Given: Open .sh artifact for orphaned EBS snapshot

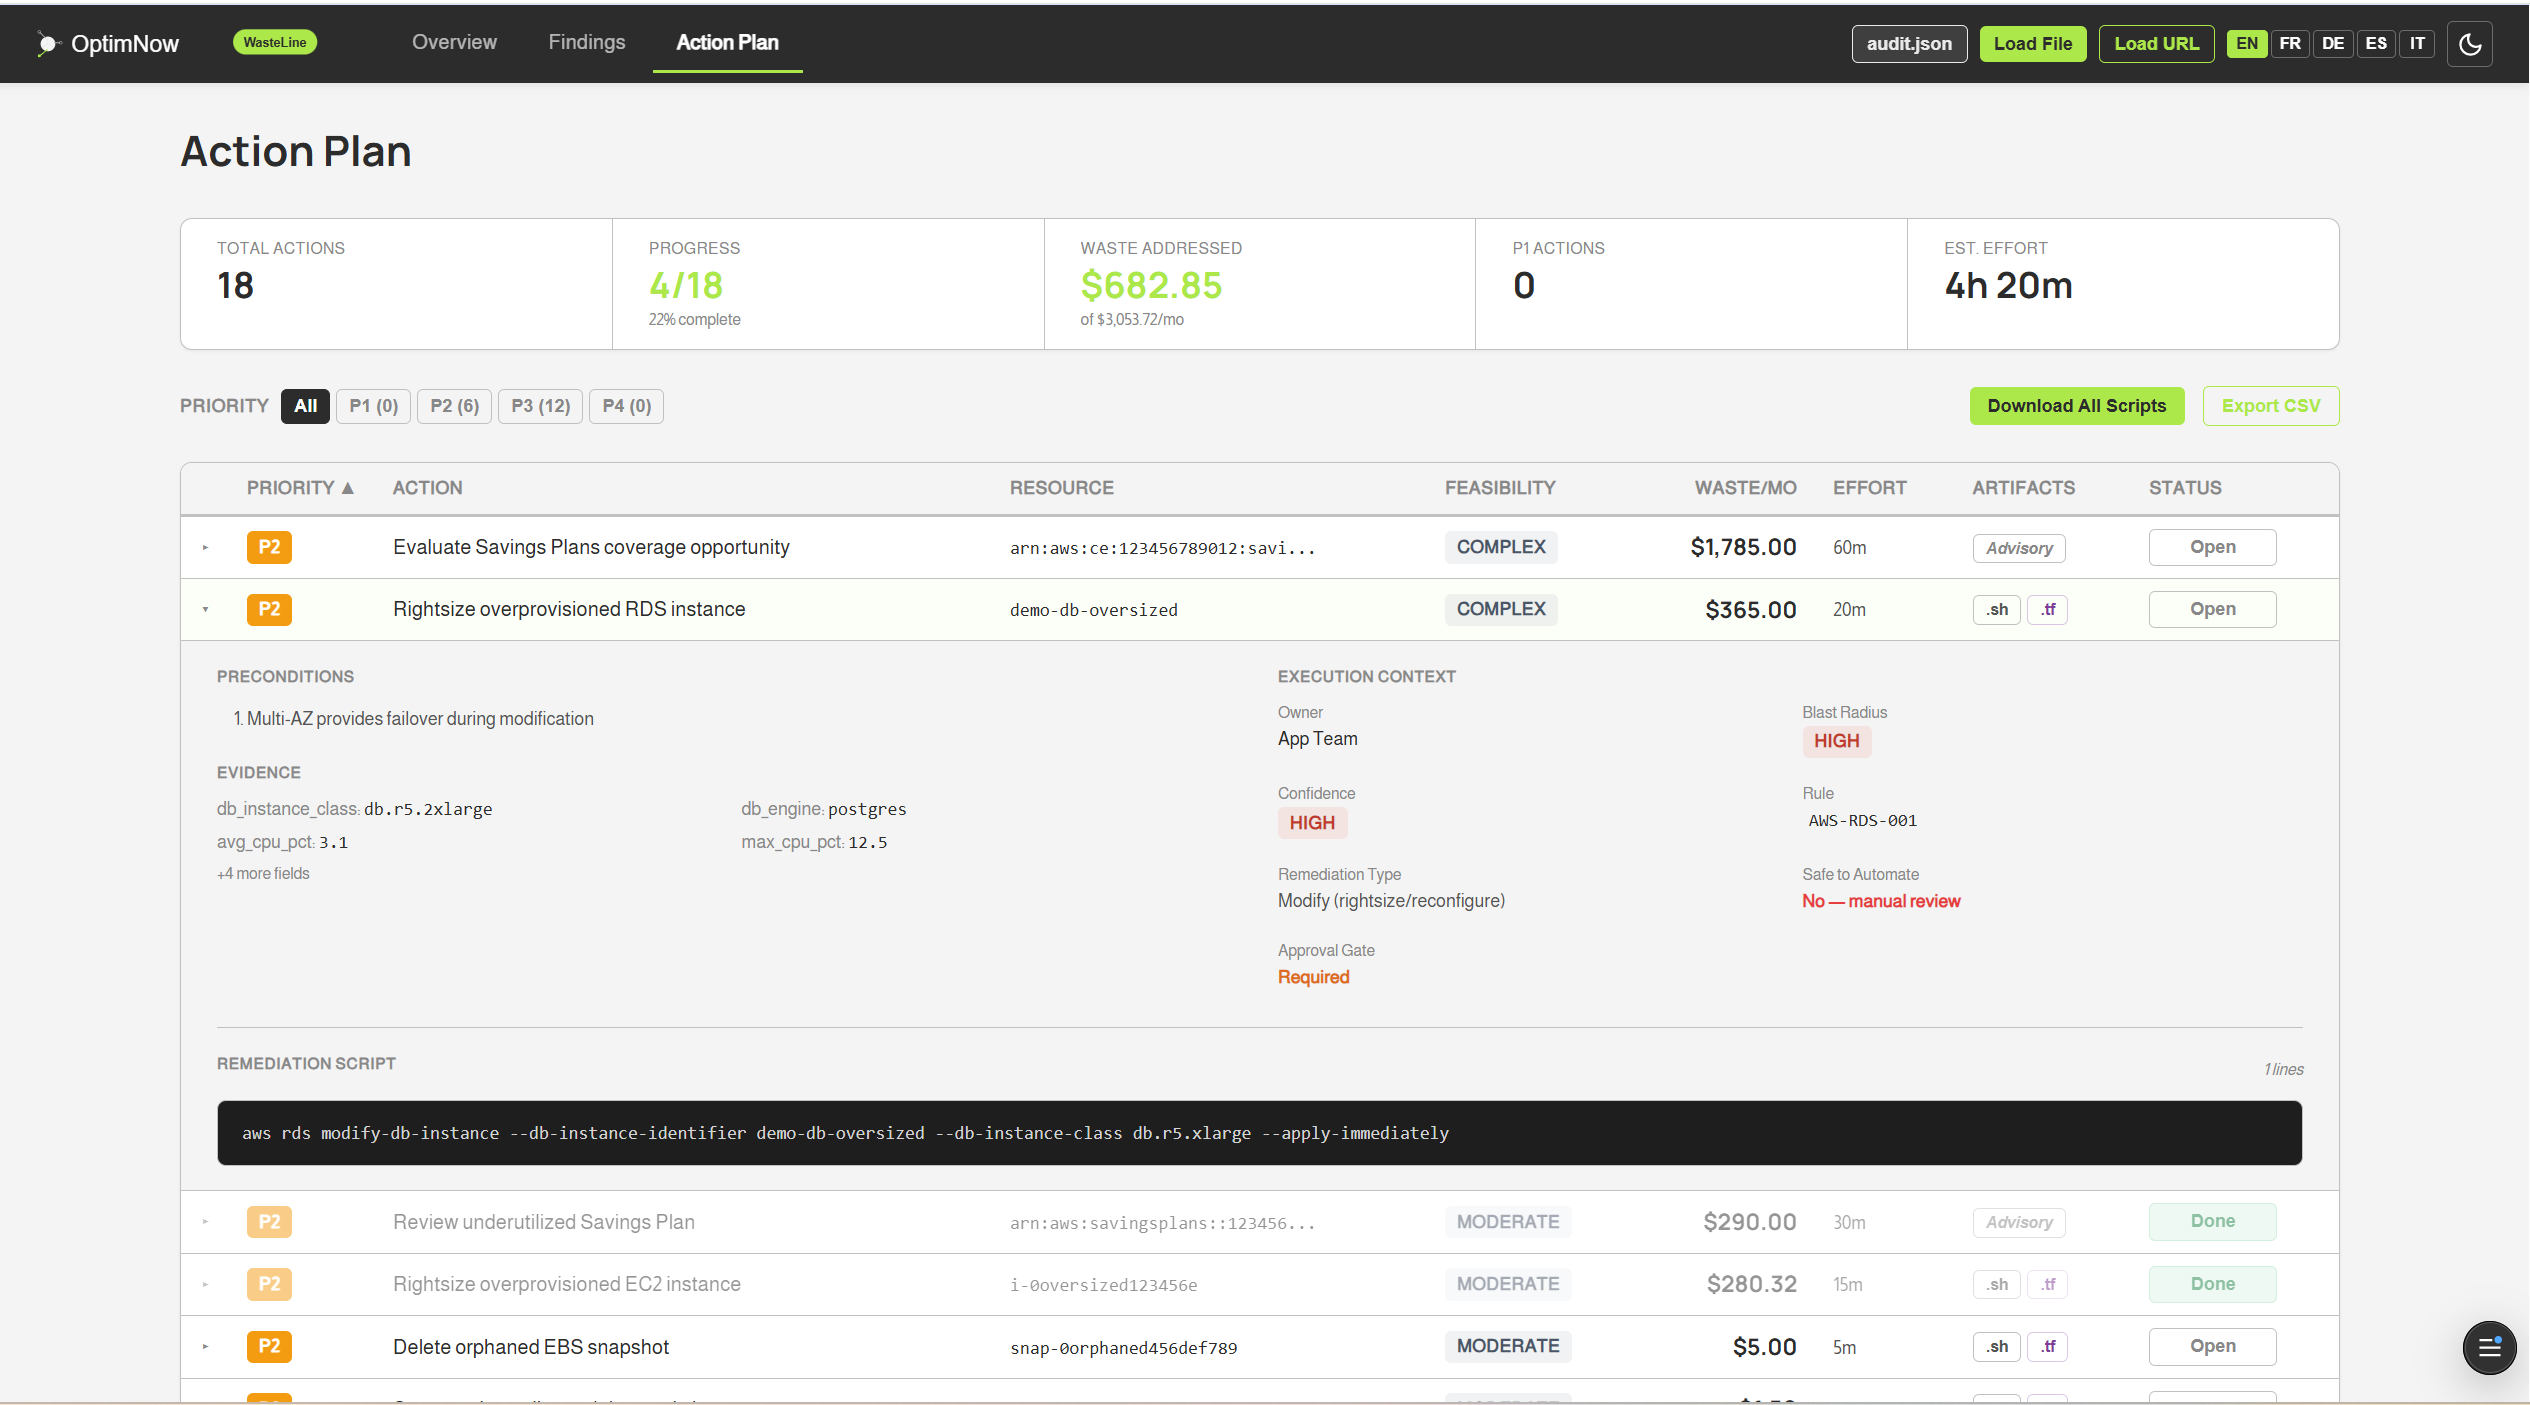Looking at the screenshot, I should coord(1996,1346).
